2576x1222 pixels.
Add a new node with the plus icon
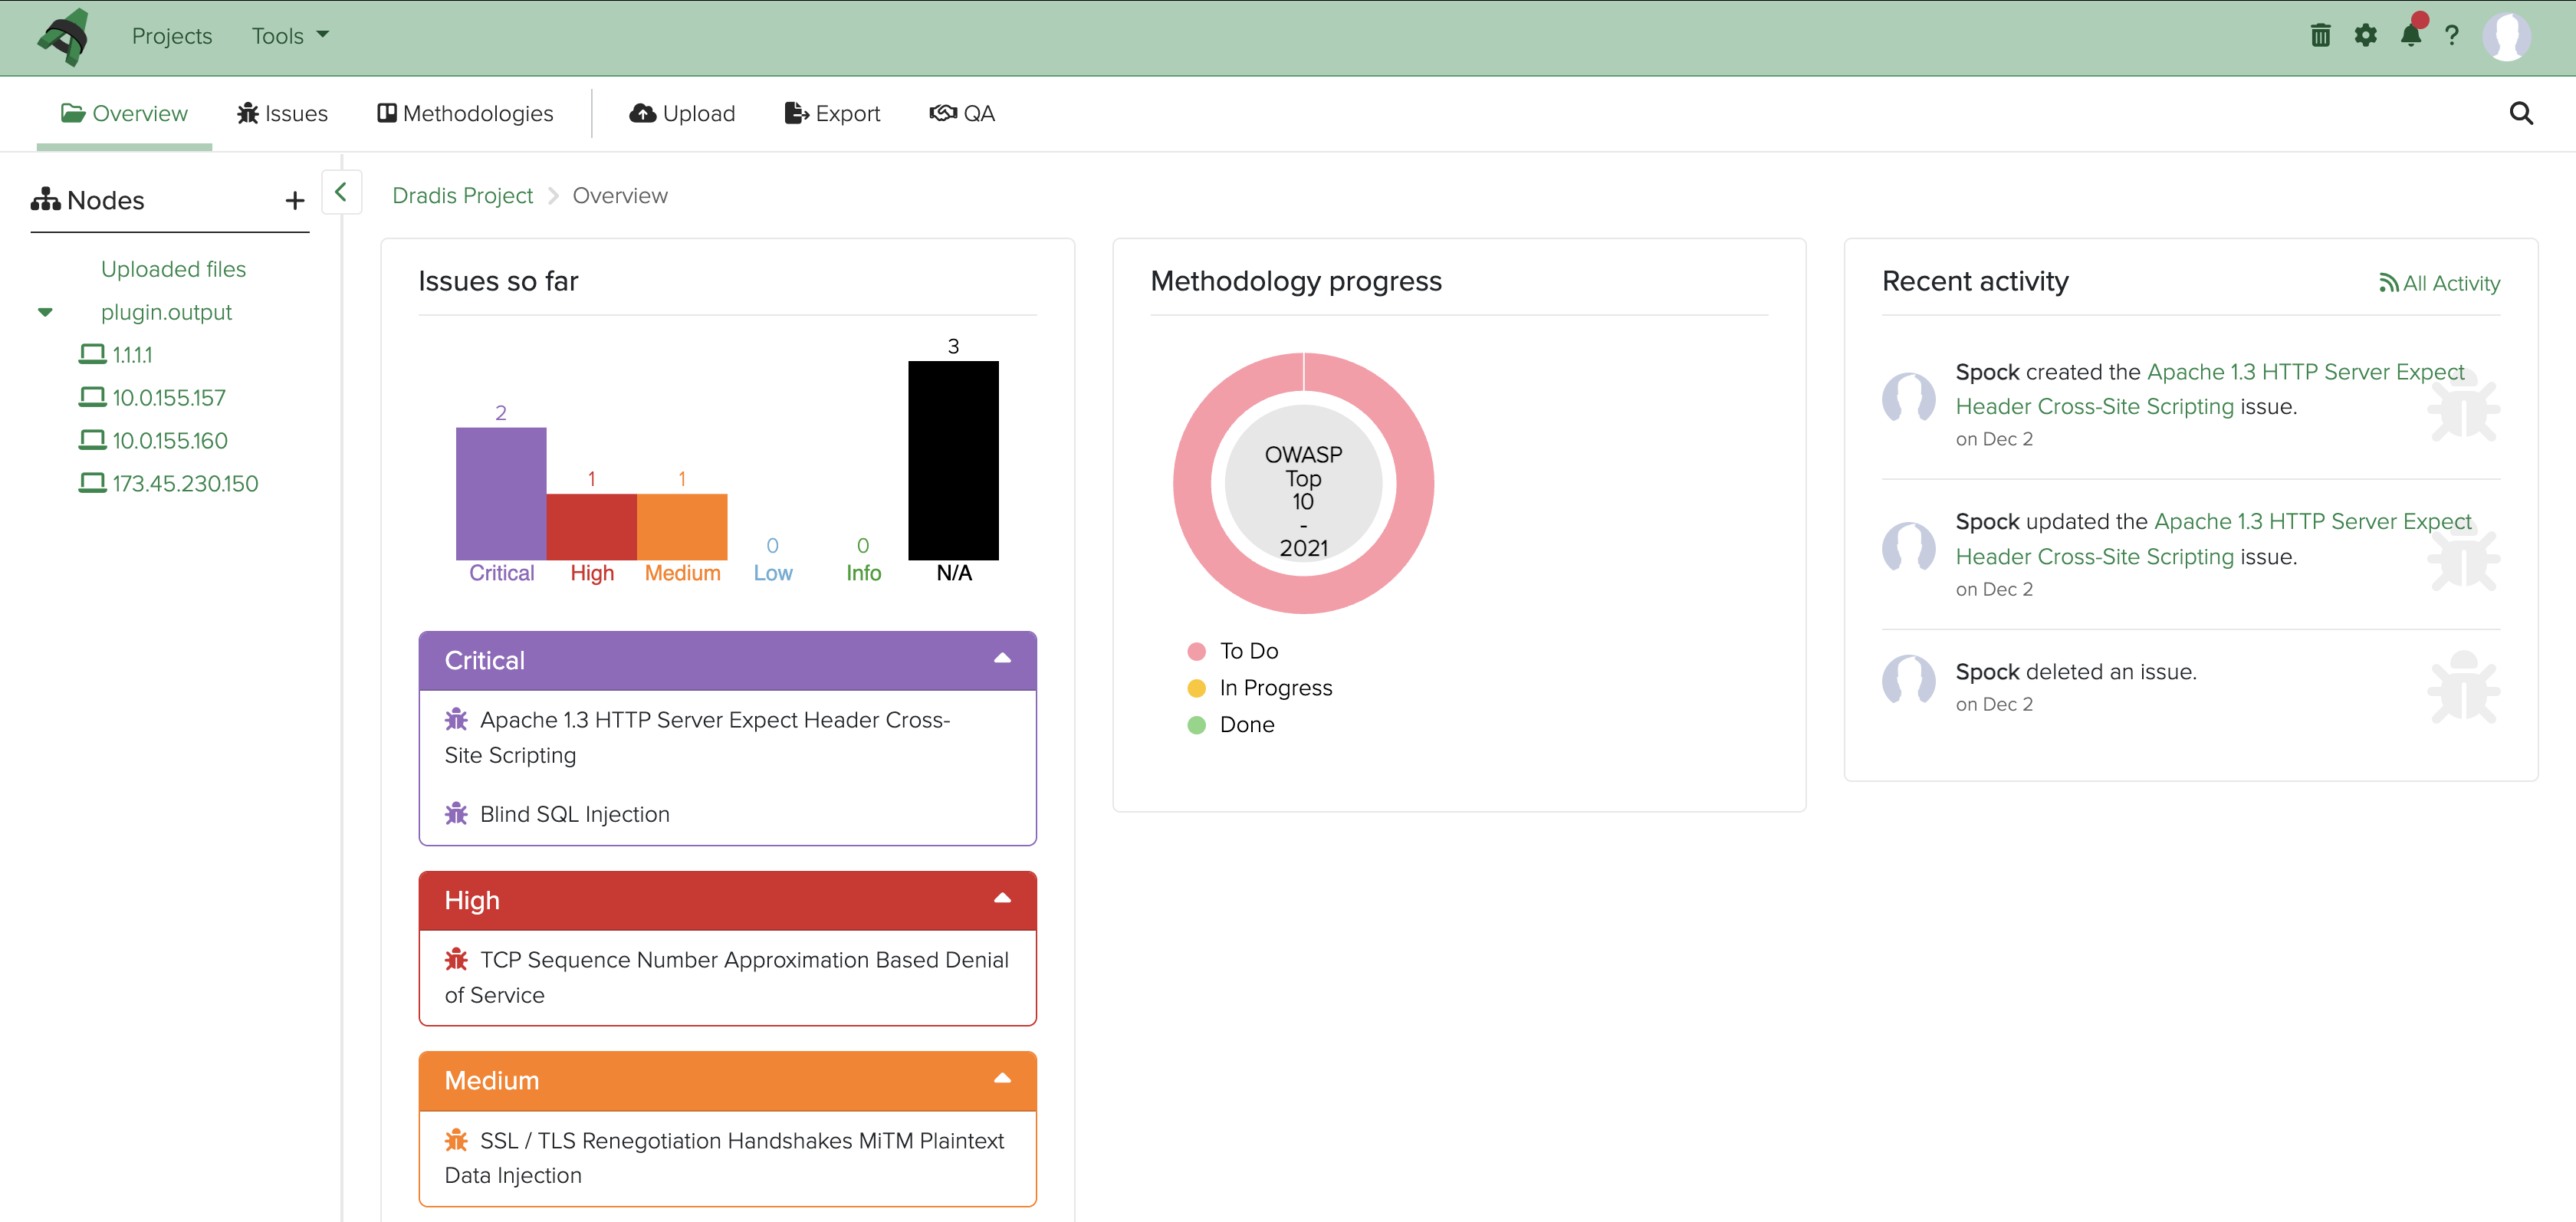pyautogui.click(x=294, y=200)
